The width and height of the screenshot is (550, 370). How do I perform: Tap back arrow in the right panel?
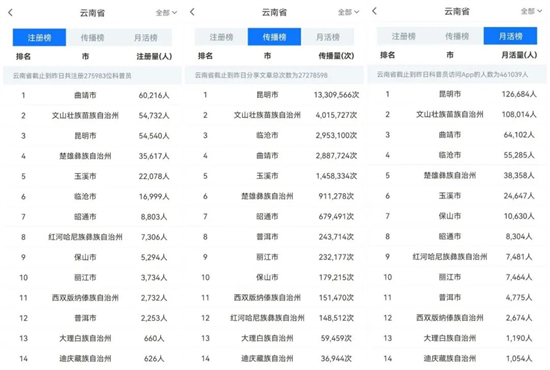[x=375, y=11]
